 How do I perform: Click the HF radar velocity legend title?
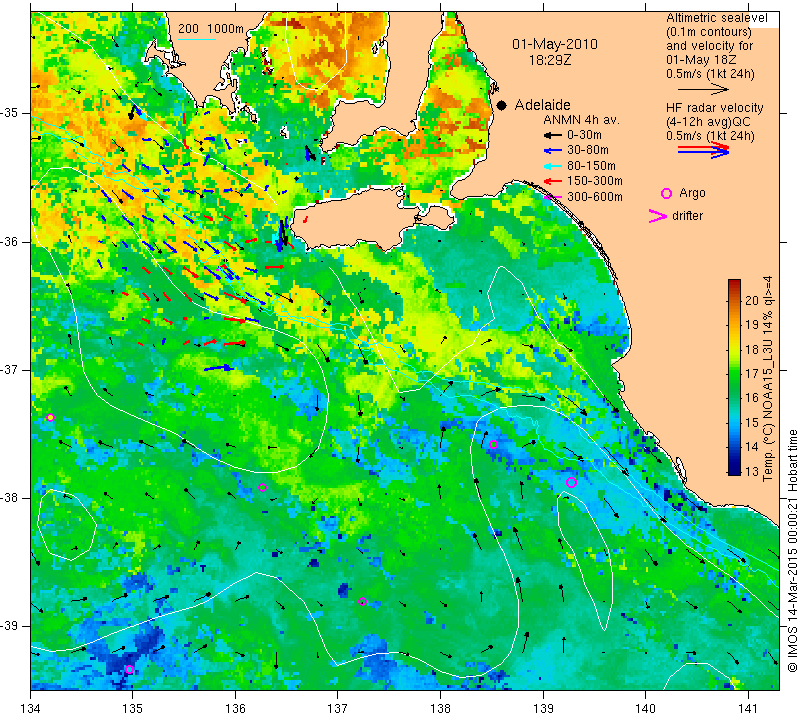point(715,108)
